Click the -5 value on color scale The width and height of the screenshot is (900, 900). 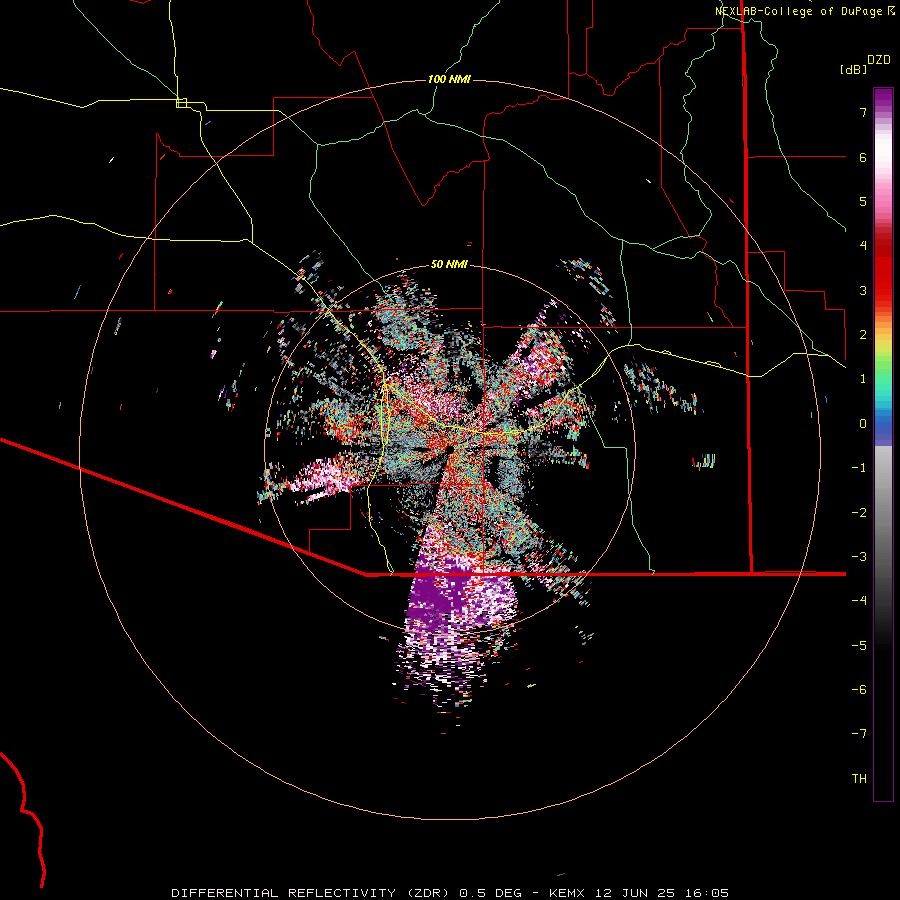tap(859, 645)
